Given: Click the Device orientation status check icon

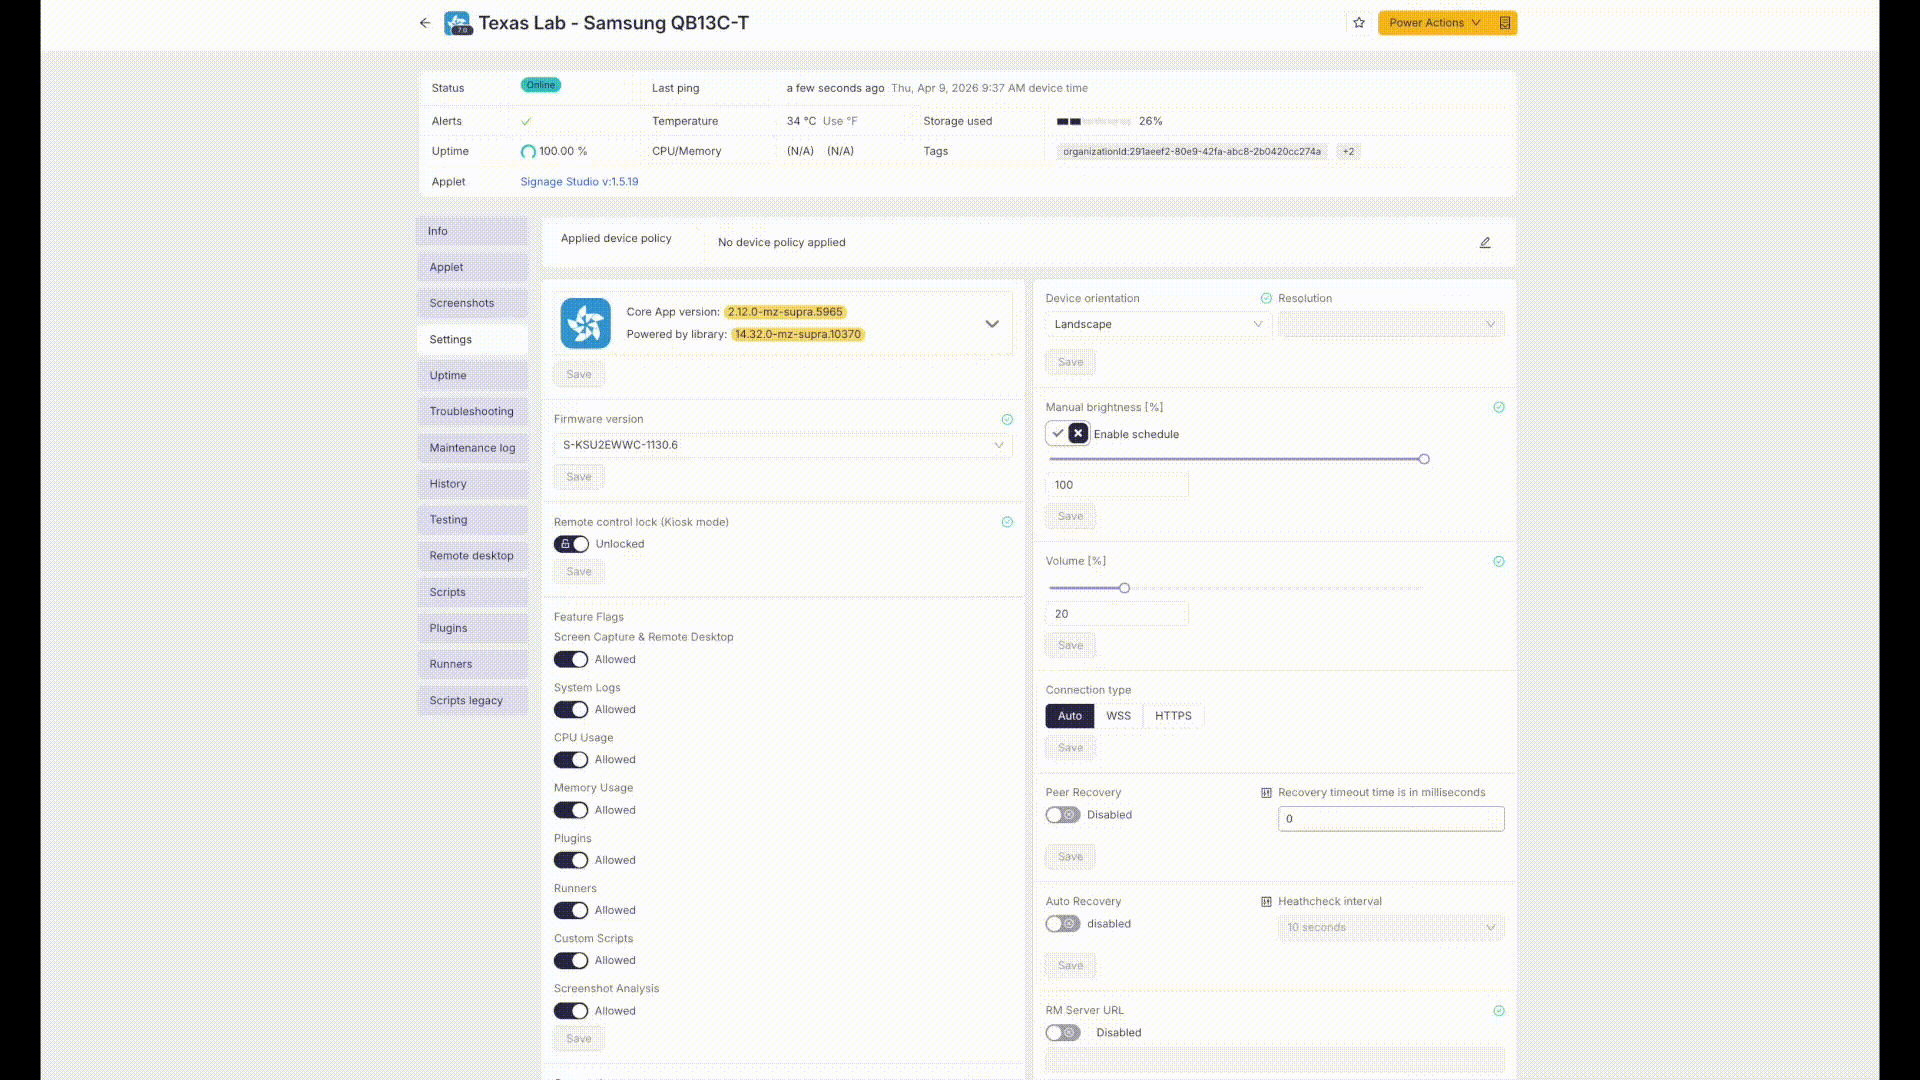Looking at the screenshot, I should point(1266,298).
